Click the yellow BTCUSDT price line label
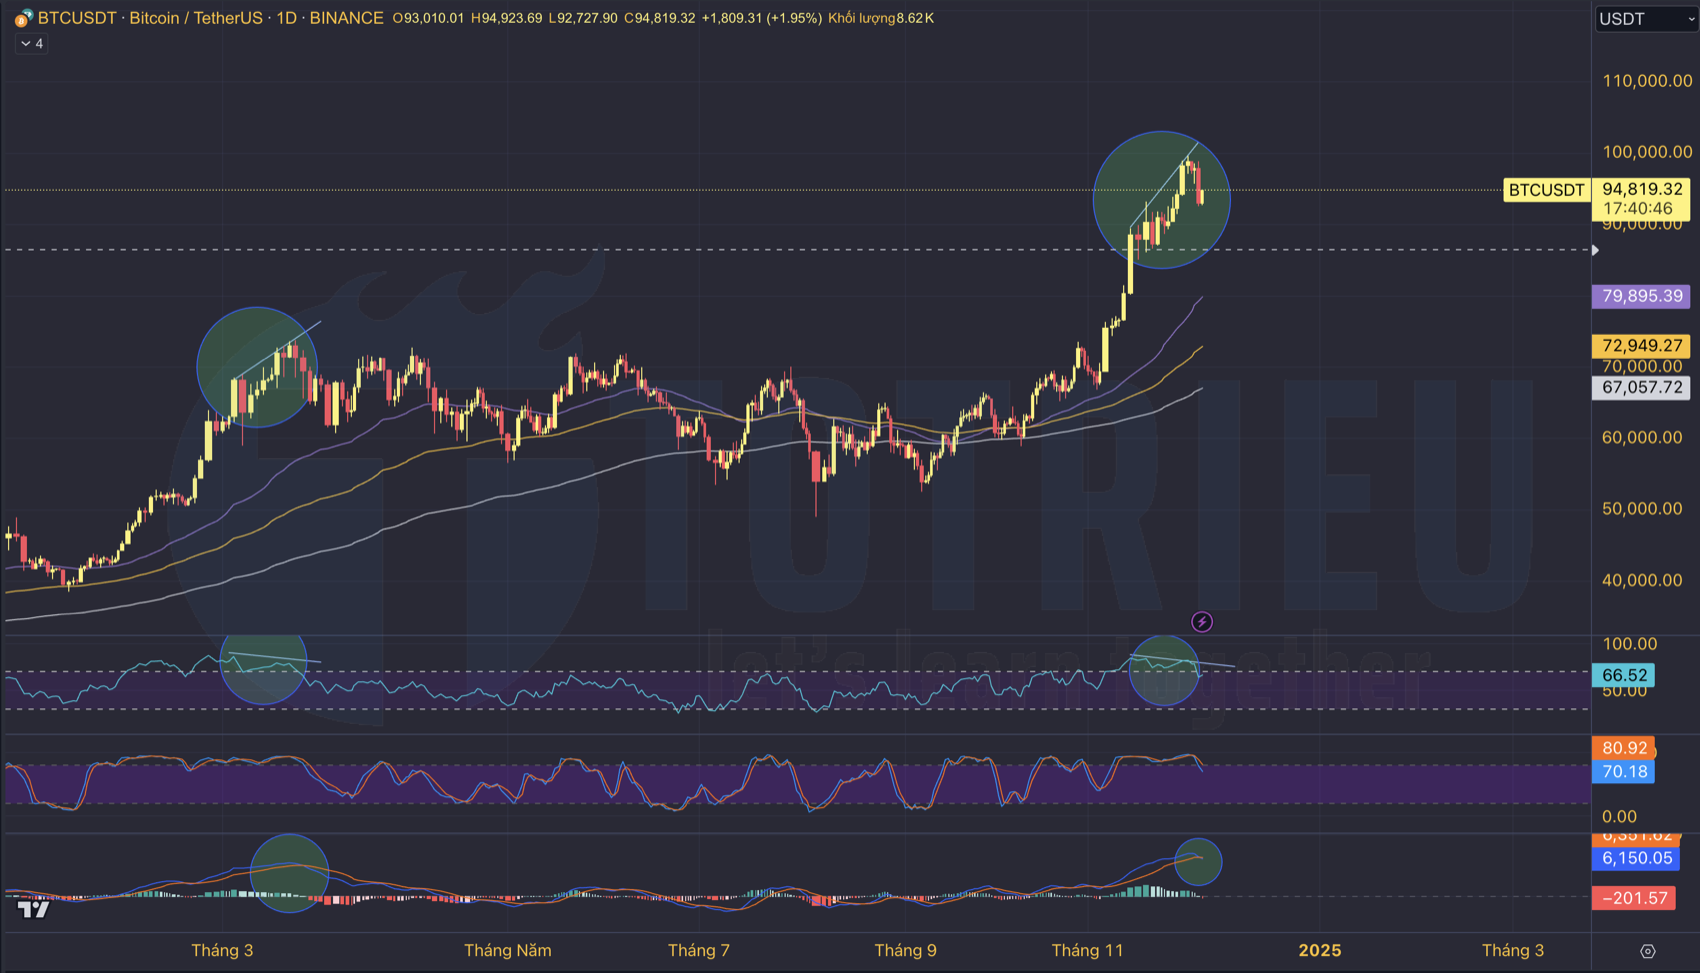This screenshot has width=1700, height=973. click(1546, 190)
